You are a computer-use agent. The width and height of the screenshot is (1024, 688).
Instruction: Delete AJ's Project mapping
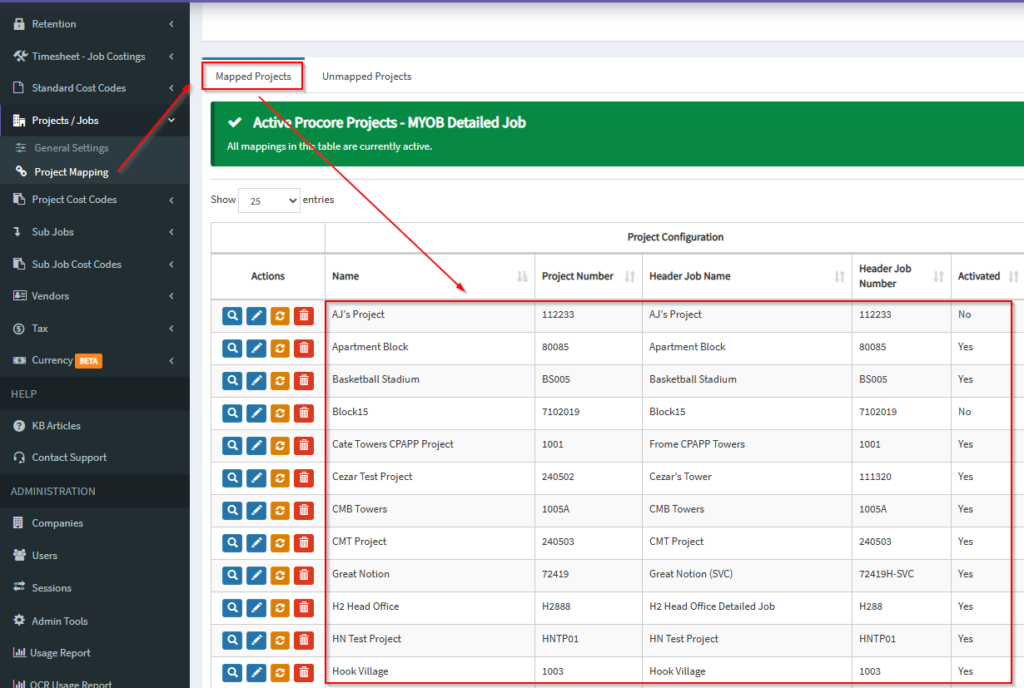click(304, 316)
